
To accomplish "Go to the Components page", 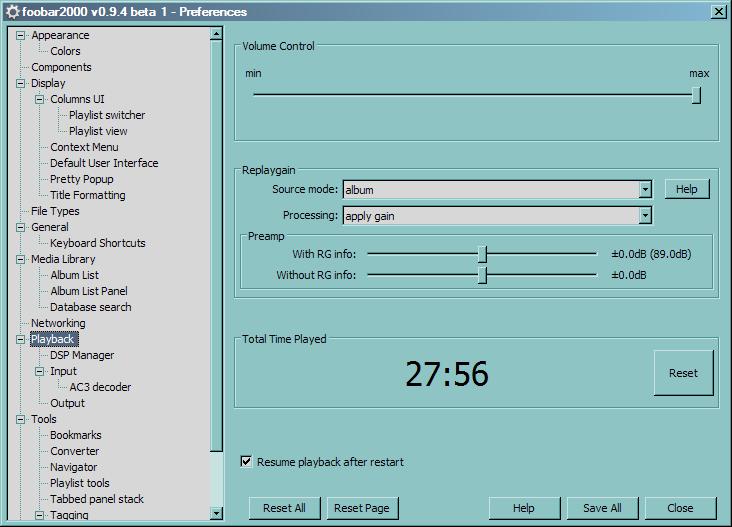I will (61, 67).
